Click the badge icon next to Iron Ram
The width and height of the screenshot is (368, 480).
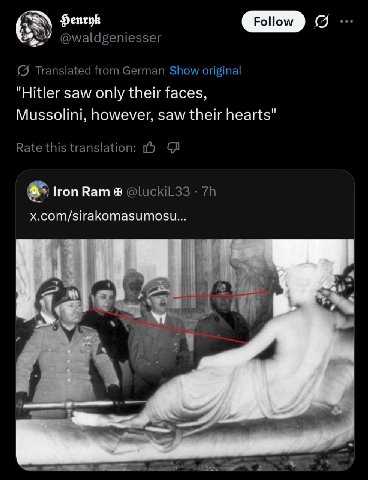tap(118, 192)
